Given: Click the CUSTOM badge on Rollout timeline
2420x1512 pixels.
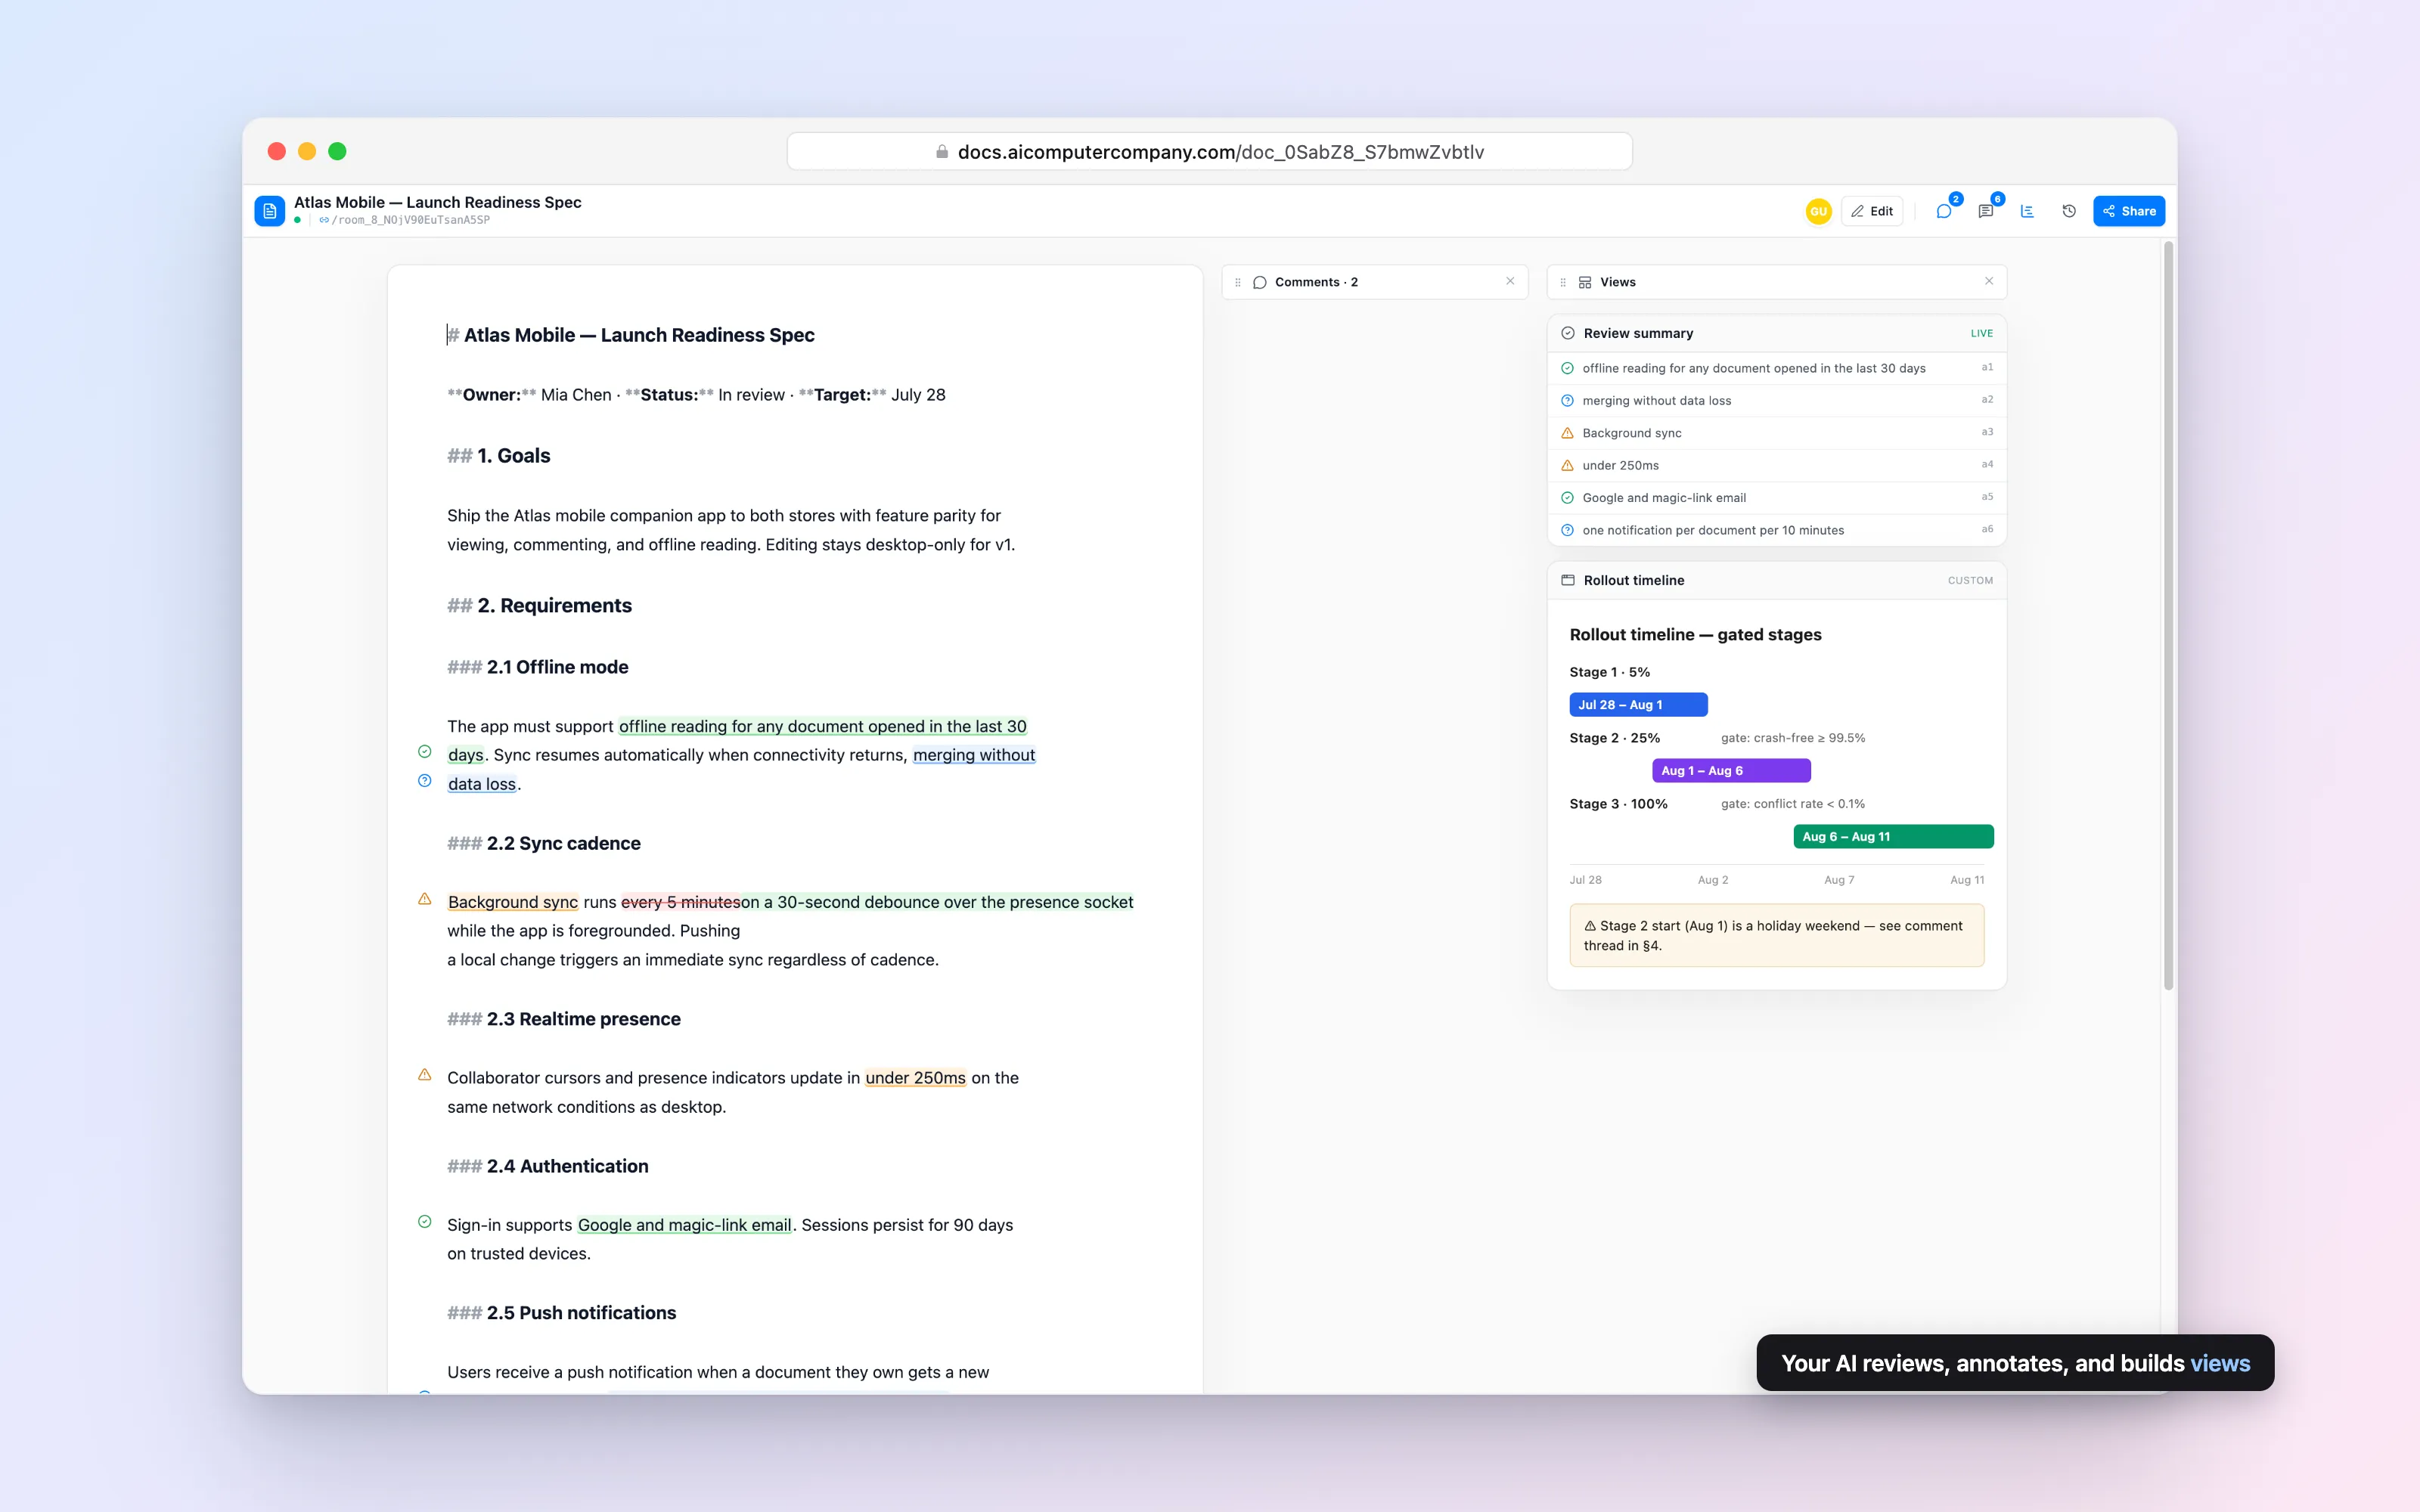Looking at the screenshot, I should point(1970,580).
